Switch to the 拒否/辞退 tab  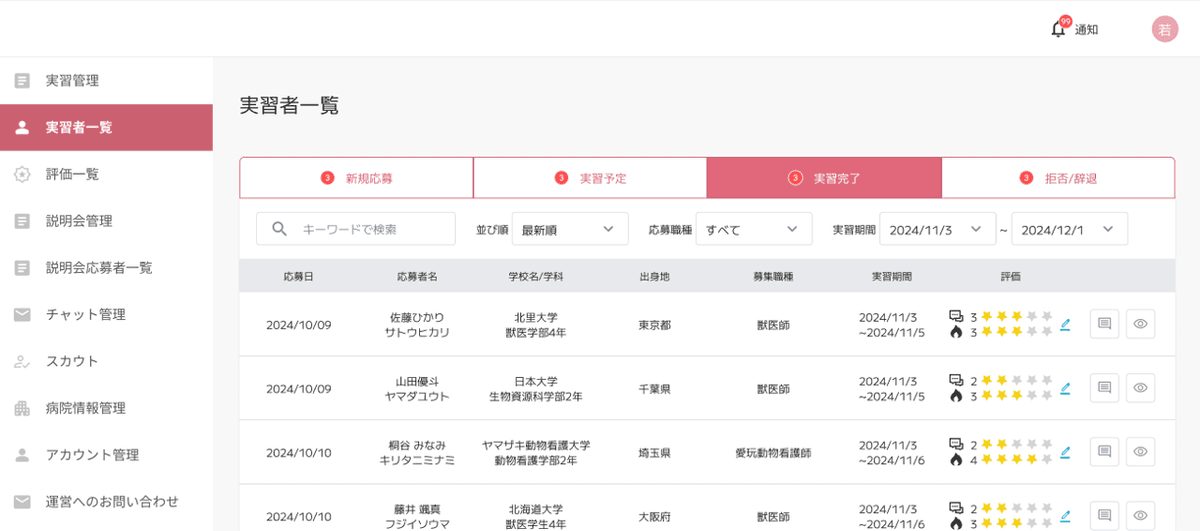1058,178
